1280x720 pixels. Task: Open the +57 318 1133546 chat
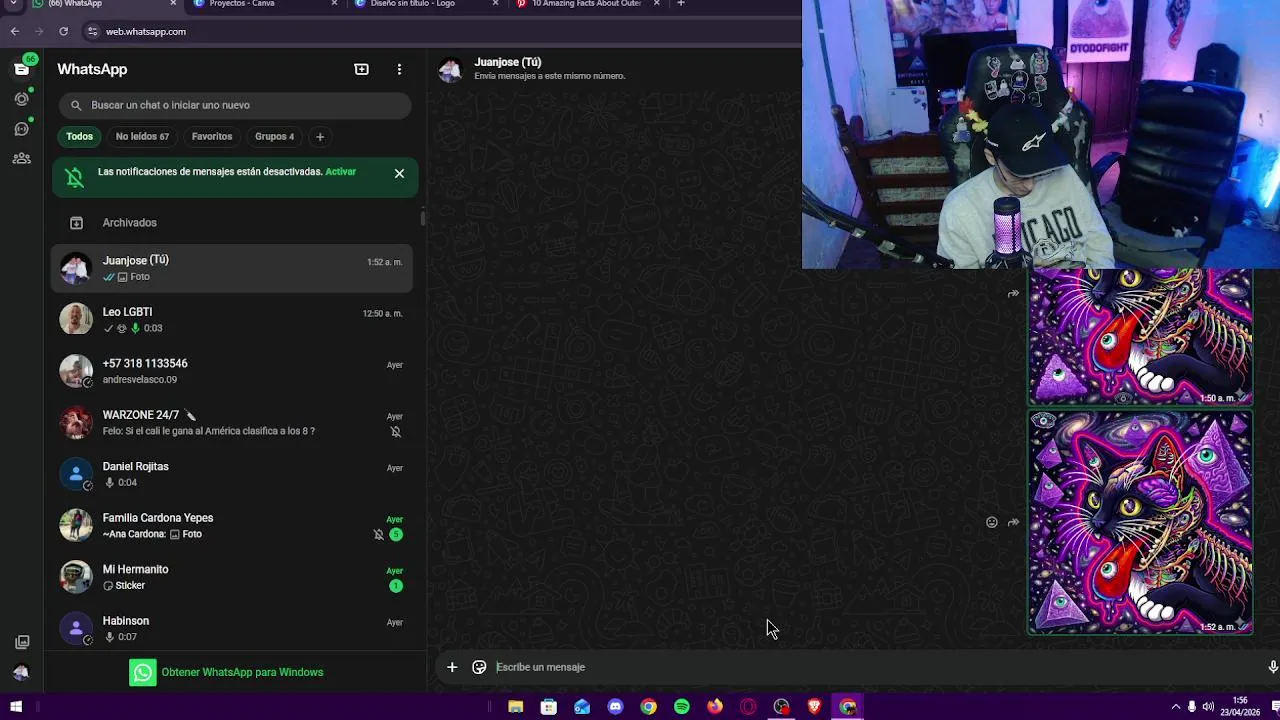pos(232,371)
